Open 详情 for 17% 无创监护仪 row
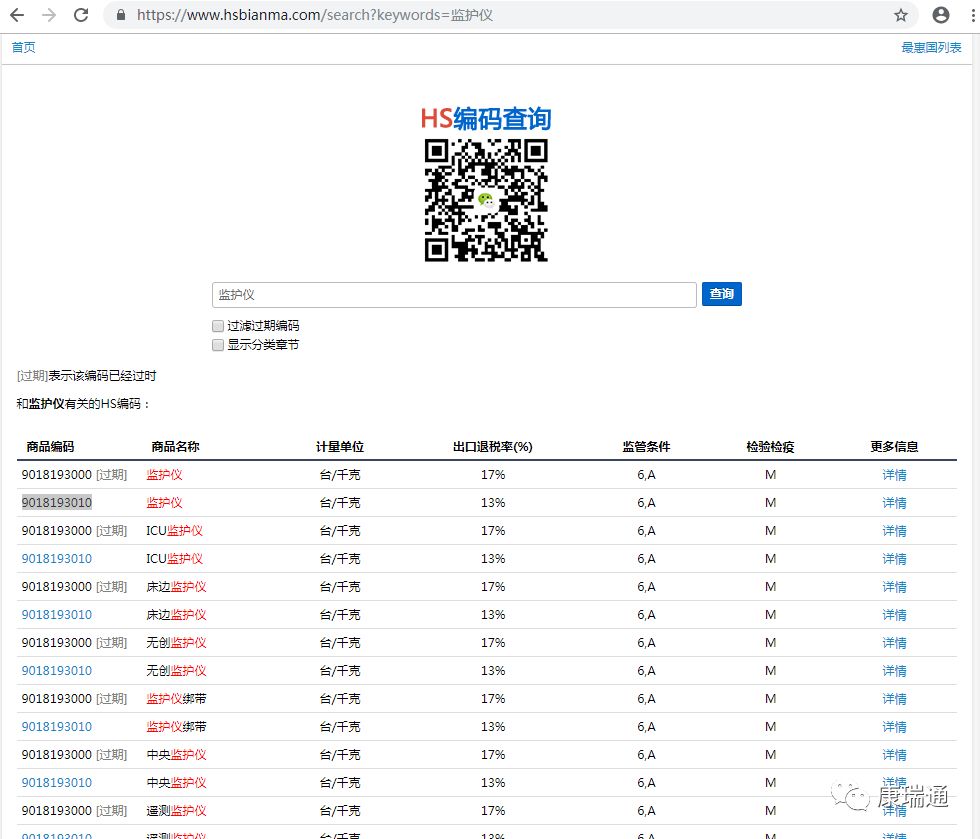This screenshot has height=839, width=980. [894, 643]
